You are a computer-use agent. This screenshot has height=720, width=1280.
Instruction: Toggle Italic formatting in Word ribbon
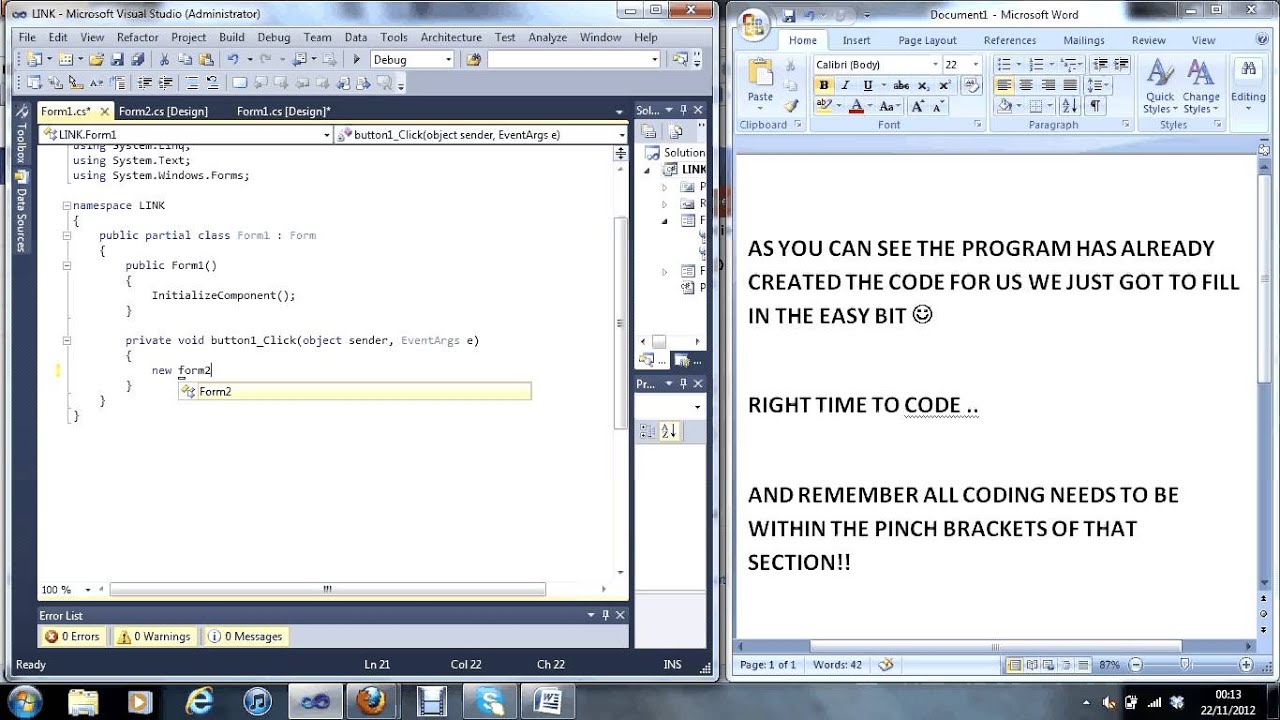[x=845, y=86]
